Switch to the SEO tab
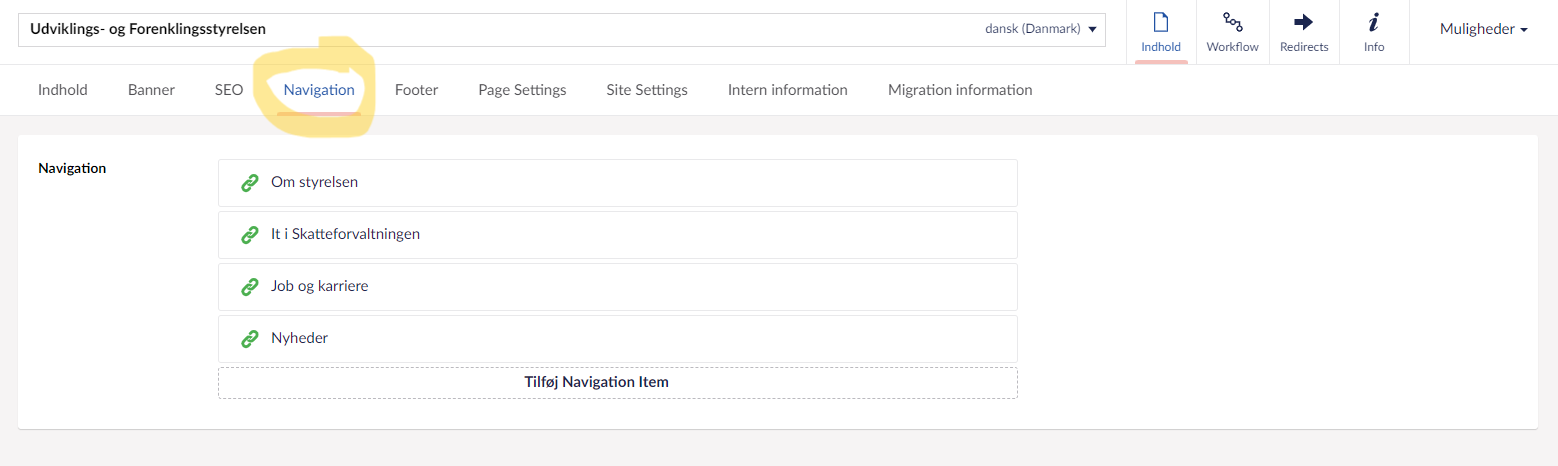Viewport: 1558px width, 466px height. (229, 90)
